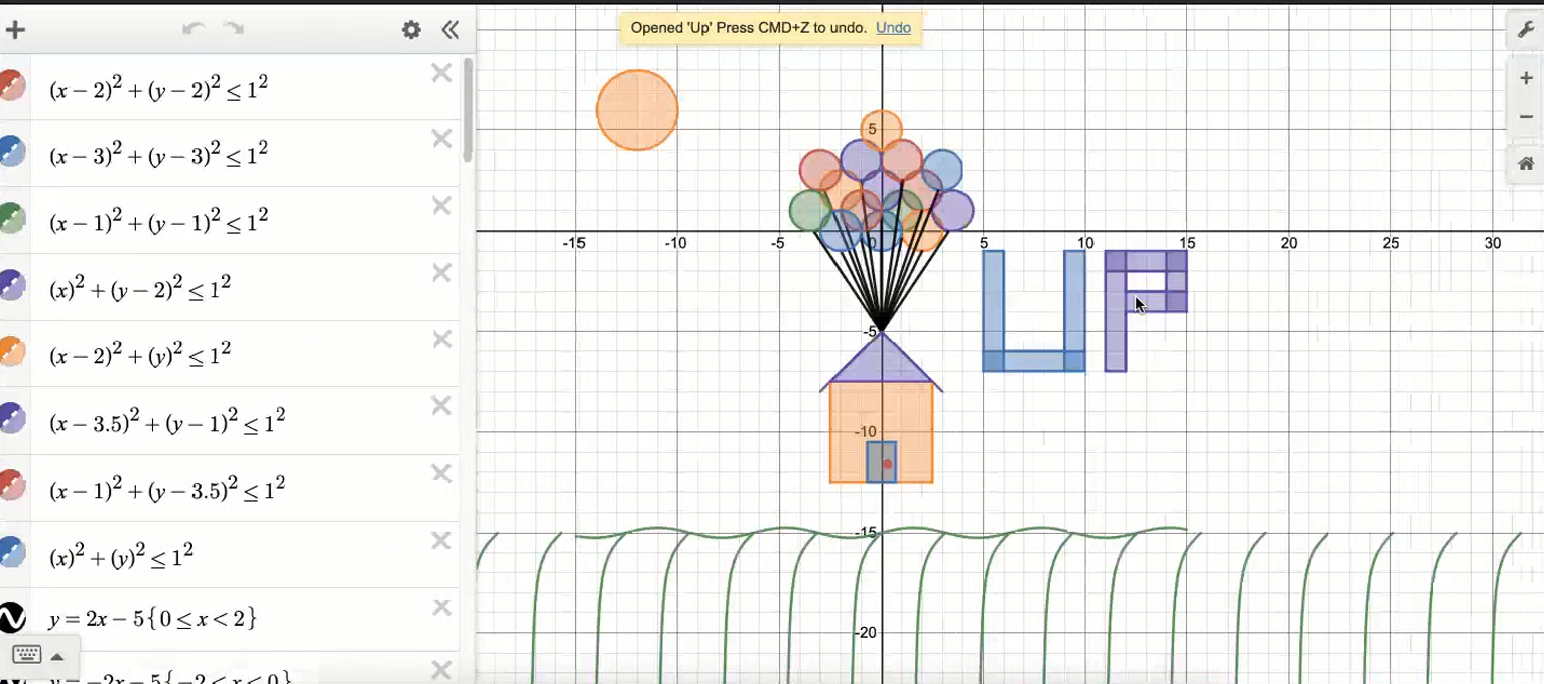Screen dimensions: 1544x684
Task: Toggle visibility of y=2x-5 line
Action: point(11,619)
